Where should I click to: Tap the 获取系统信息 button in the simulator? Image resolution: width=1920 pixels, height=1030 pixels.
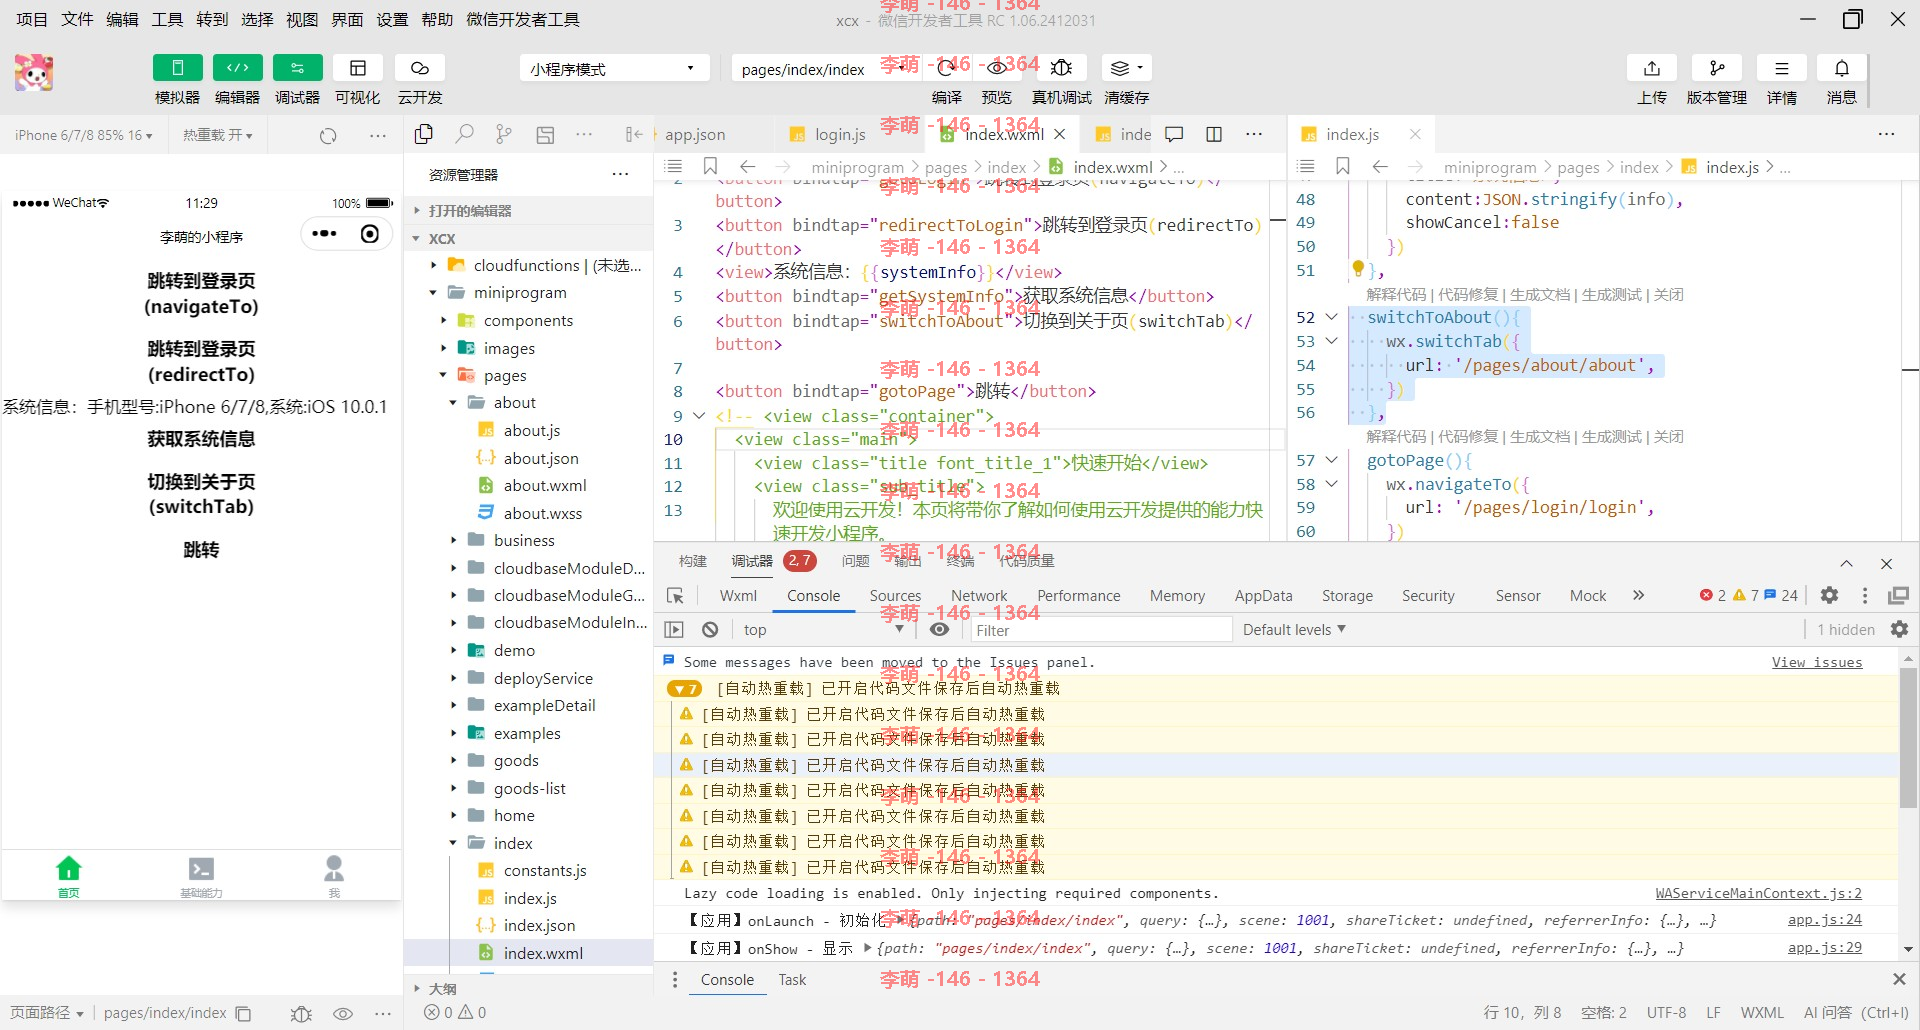pos(201,439)
